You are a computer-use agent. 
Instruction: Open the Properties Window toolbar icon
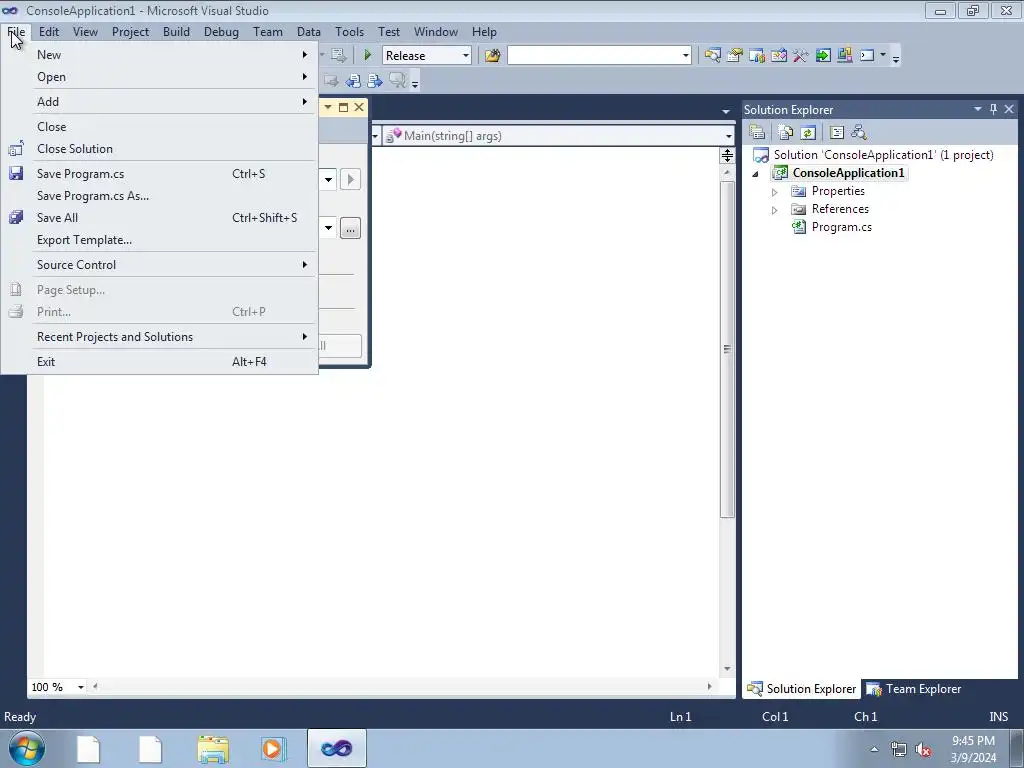point(735,56)
